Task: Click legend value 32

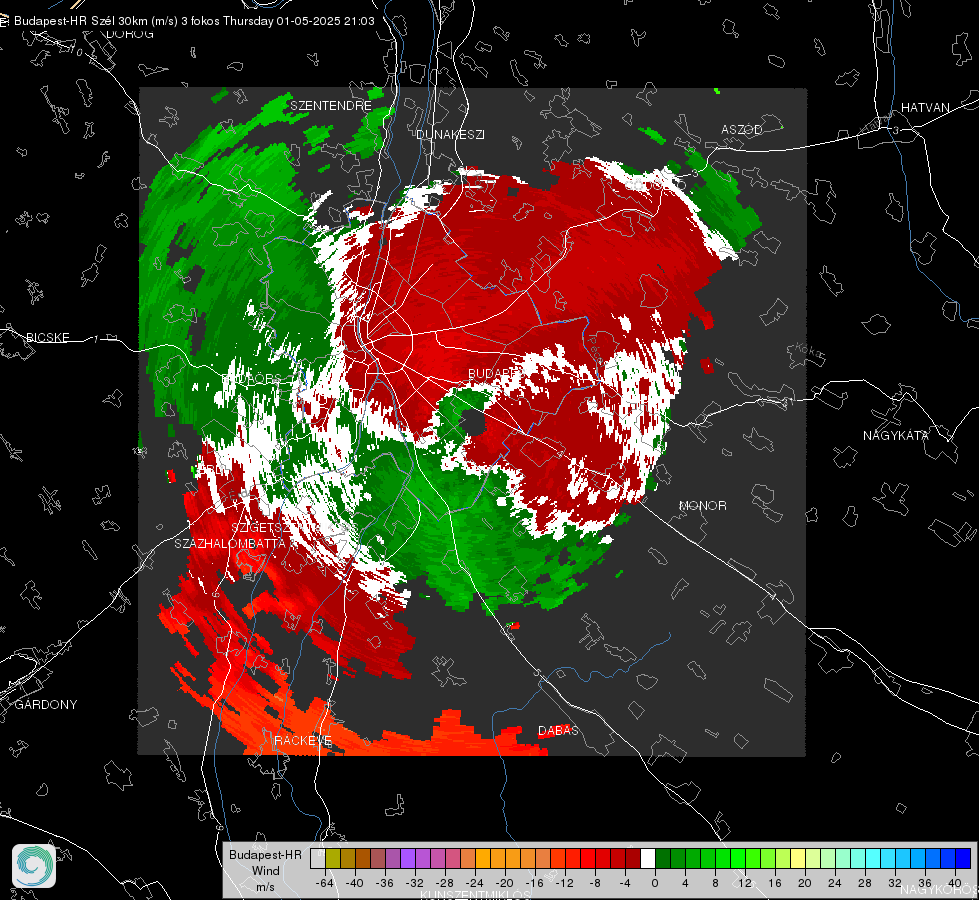Action: tap(895, 883)
